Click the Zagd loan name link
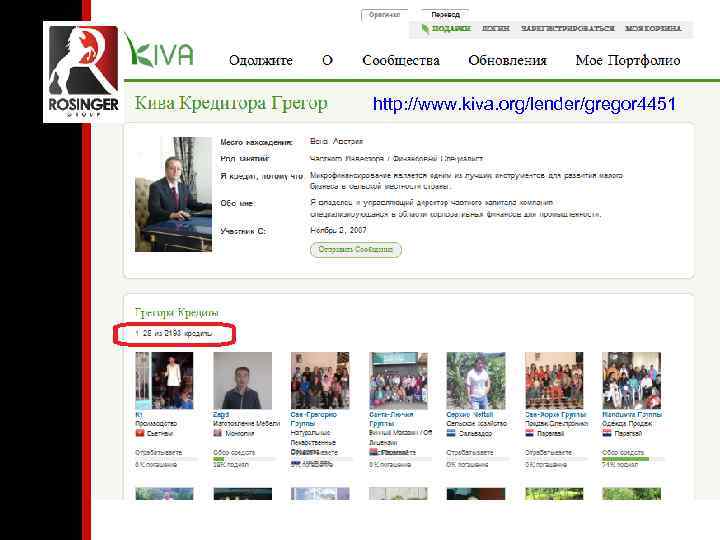The image size is (720, 540). (x=221, y=415)
